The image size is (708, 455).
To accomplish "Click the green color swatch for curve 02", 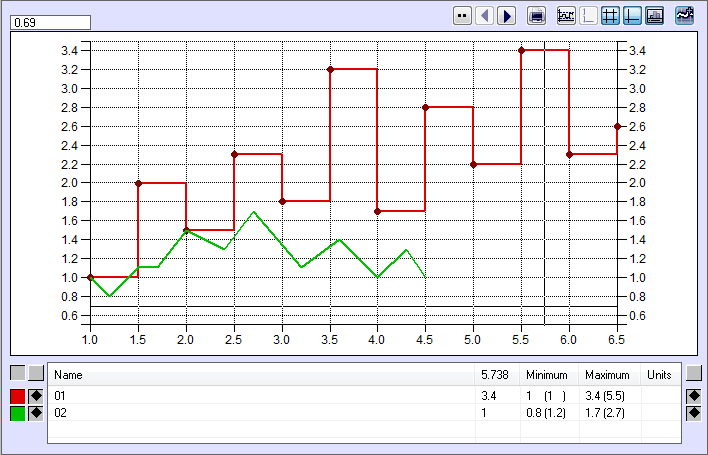I will (x=17, y=414).
